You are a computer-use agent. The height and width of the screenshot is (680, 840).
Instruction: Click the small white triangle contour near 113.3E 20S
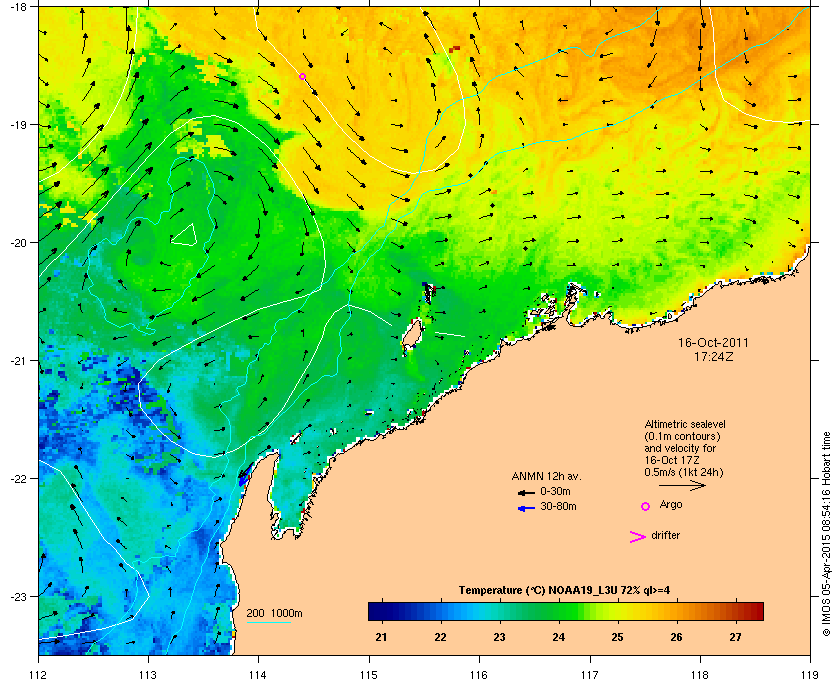pyautogui.click(x=184, y=235)
